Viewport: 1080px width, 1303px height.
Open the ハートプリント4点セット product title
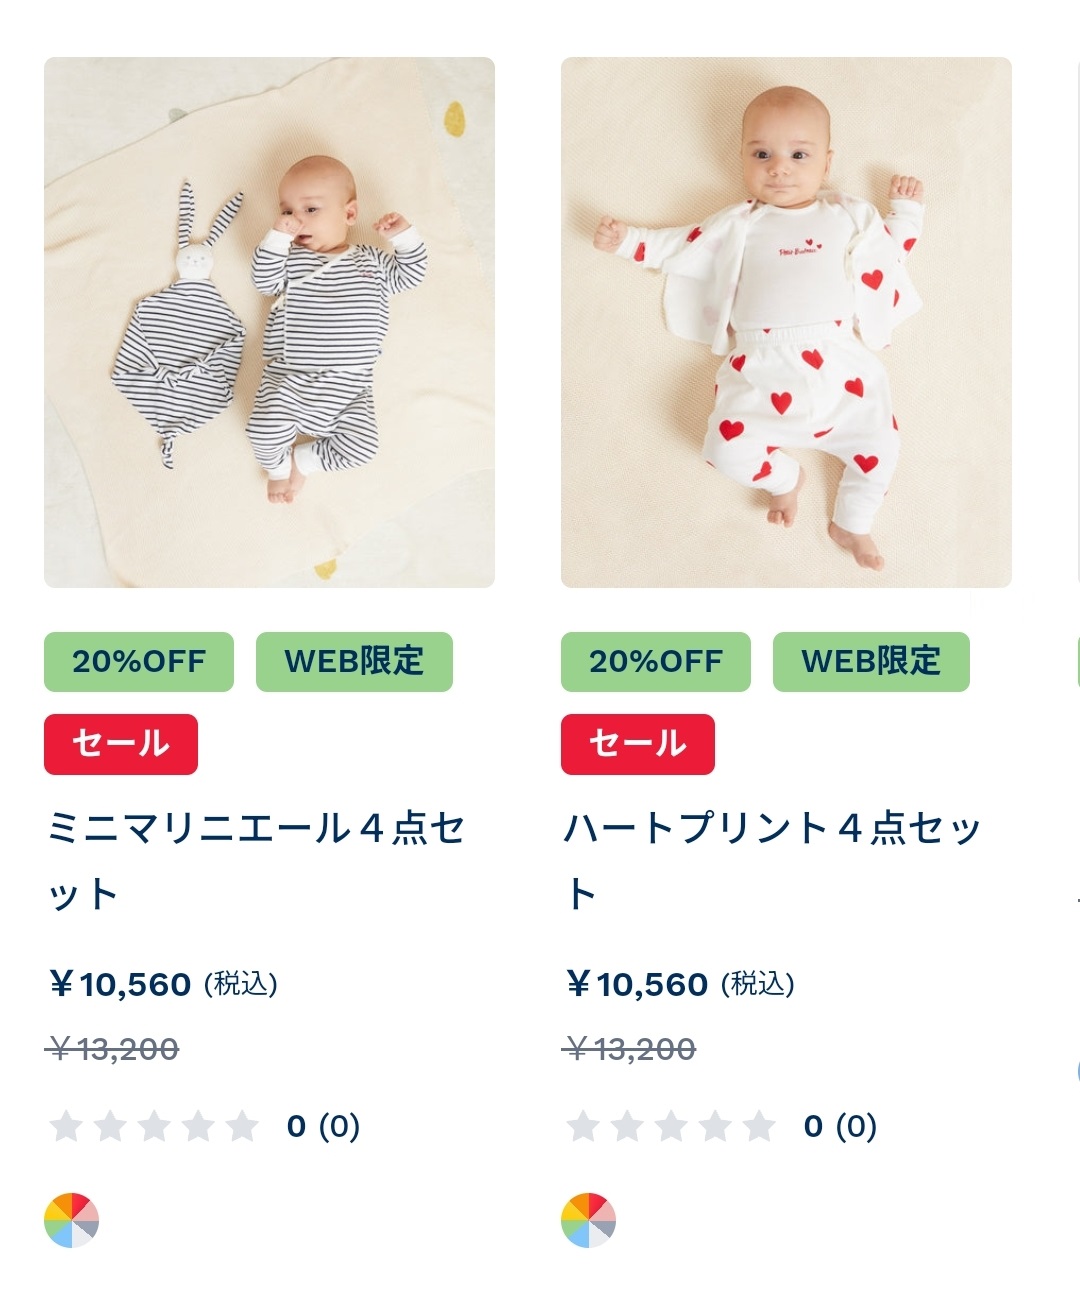coord(772,860)
